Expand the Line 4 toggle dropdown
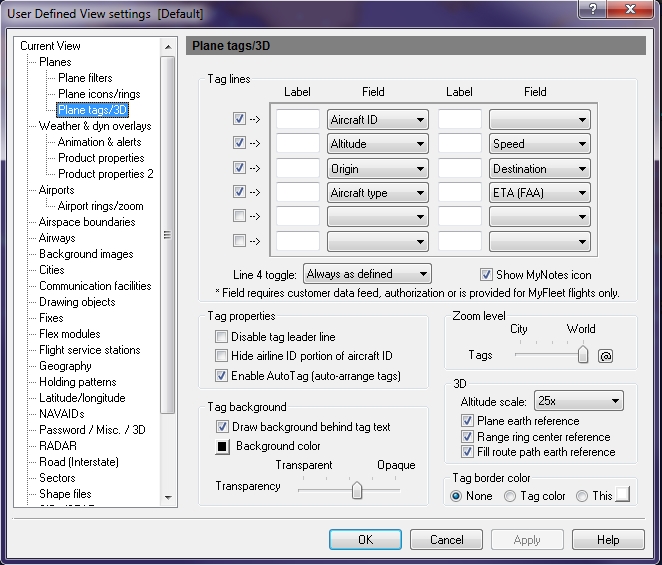The width and height of the screenshot is (662, 565). click(367, 274)
